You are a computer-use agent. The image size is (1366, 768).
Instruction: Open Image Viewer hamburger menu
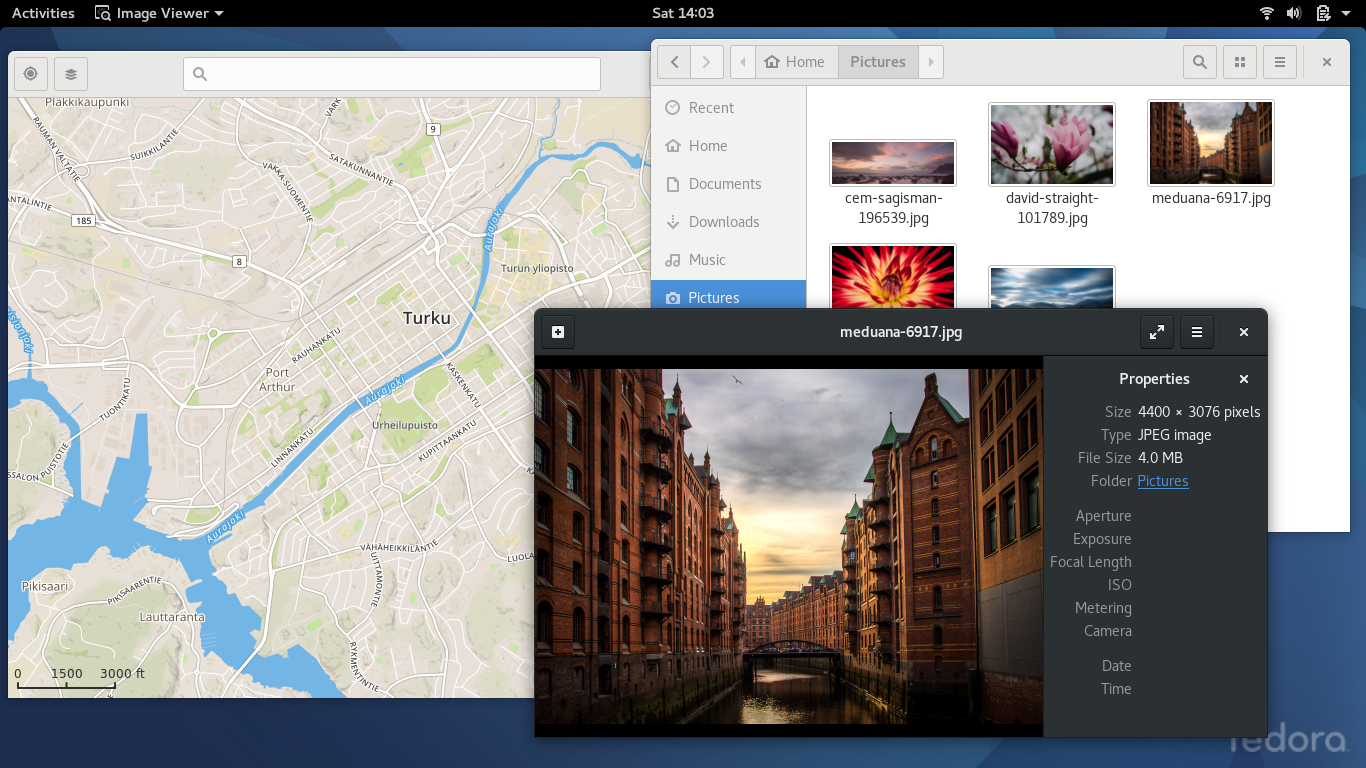[x=1197, y=332]
